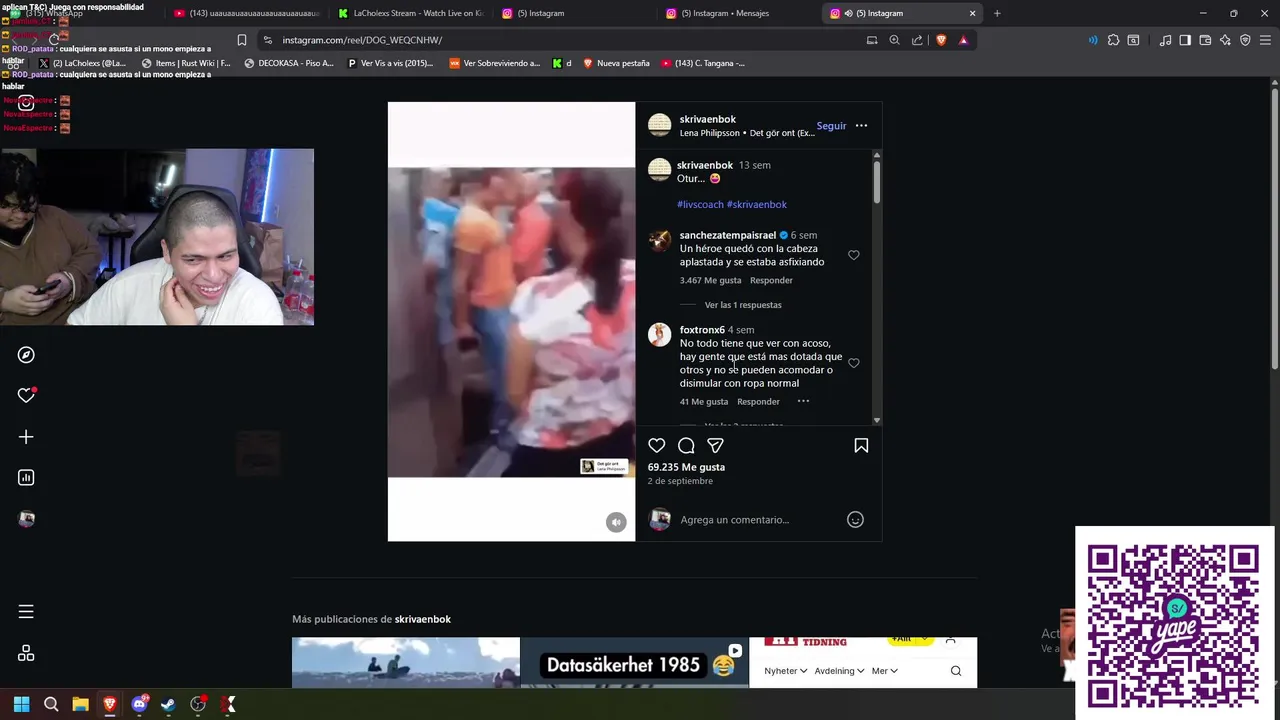Follow skrivaenbok with Seguir button

831,126
